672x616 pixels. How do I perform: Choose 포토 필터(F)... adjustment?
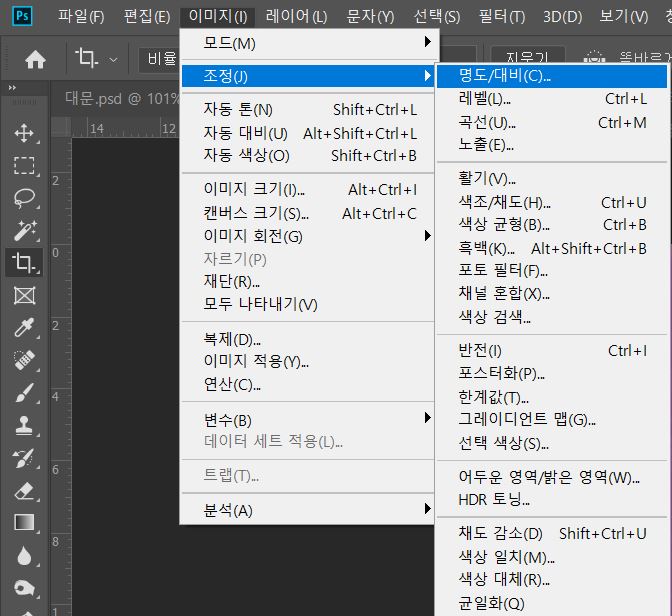pyautogui.click(x=552, y=270)
